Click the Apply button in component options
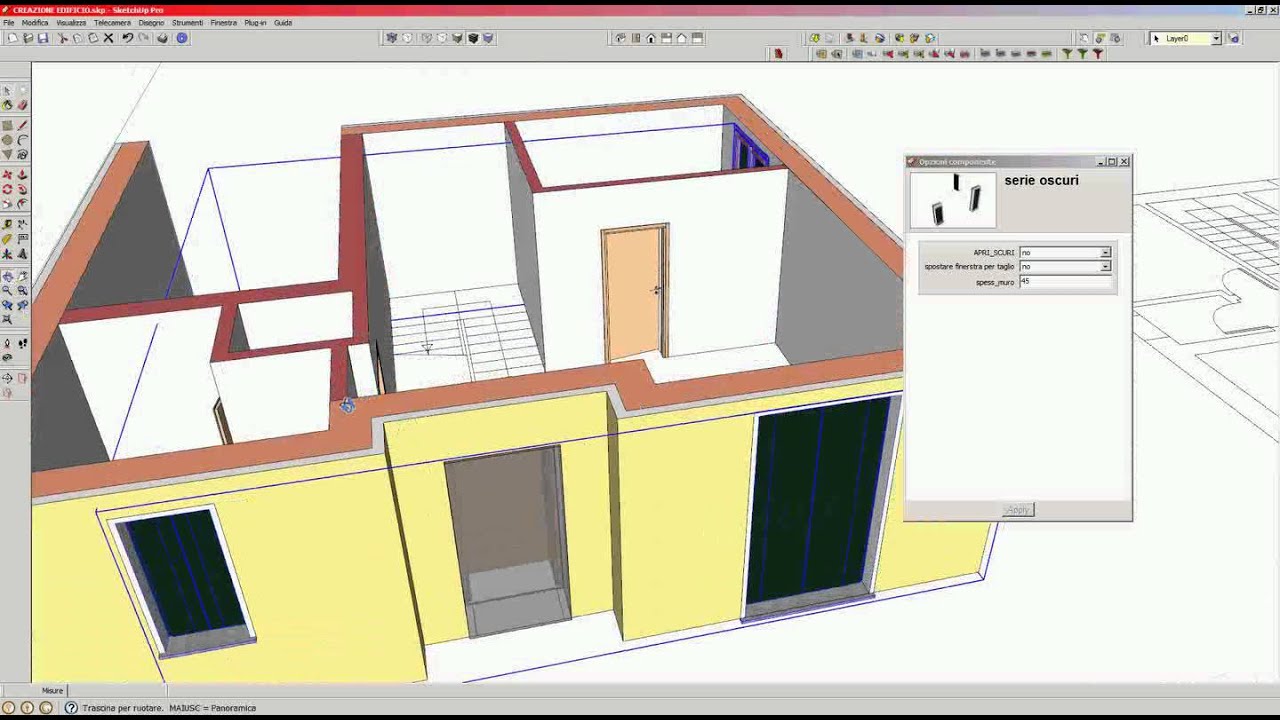Image resolution: width=1280 pixels, height=720 pixels. click(x=1018, y=510)
